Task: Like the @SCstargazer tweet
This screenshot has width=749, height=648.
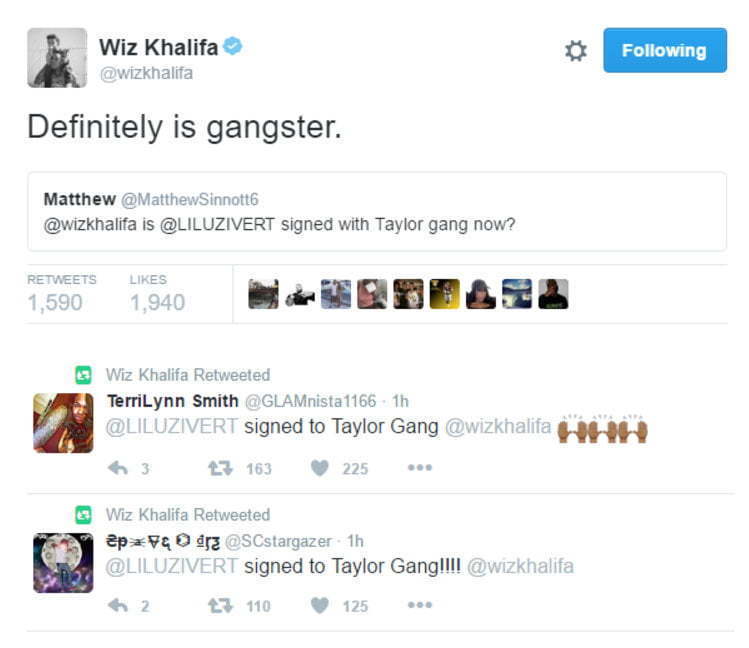Action: click(320, 606)
